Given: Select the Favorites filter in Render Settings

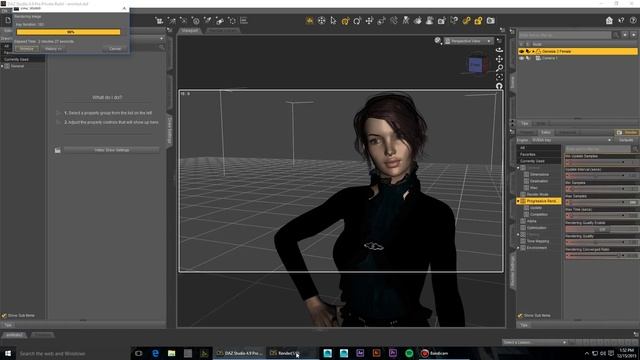Looking at the screenshot, I should (539, 154).
